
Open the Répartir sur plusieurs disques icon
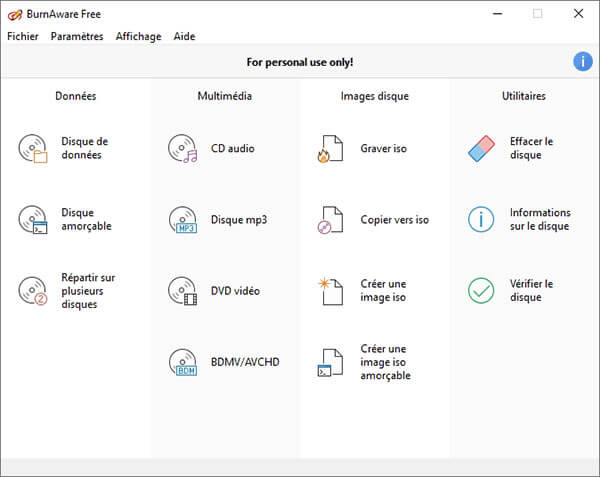click(33, 291)
